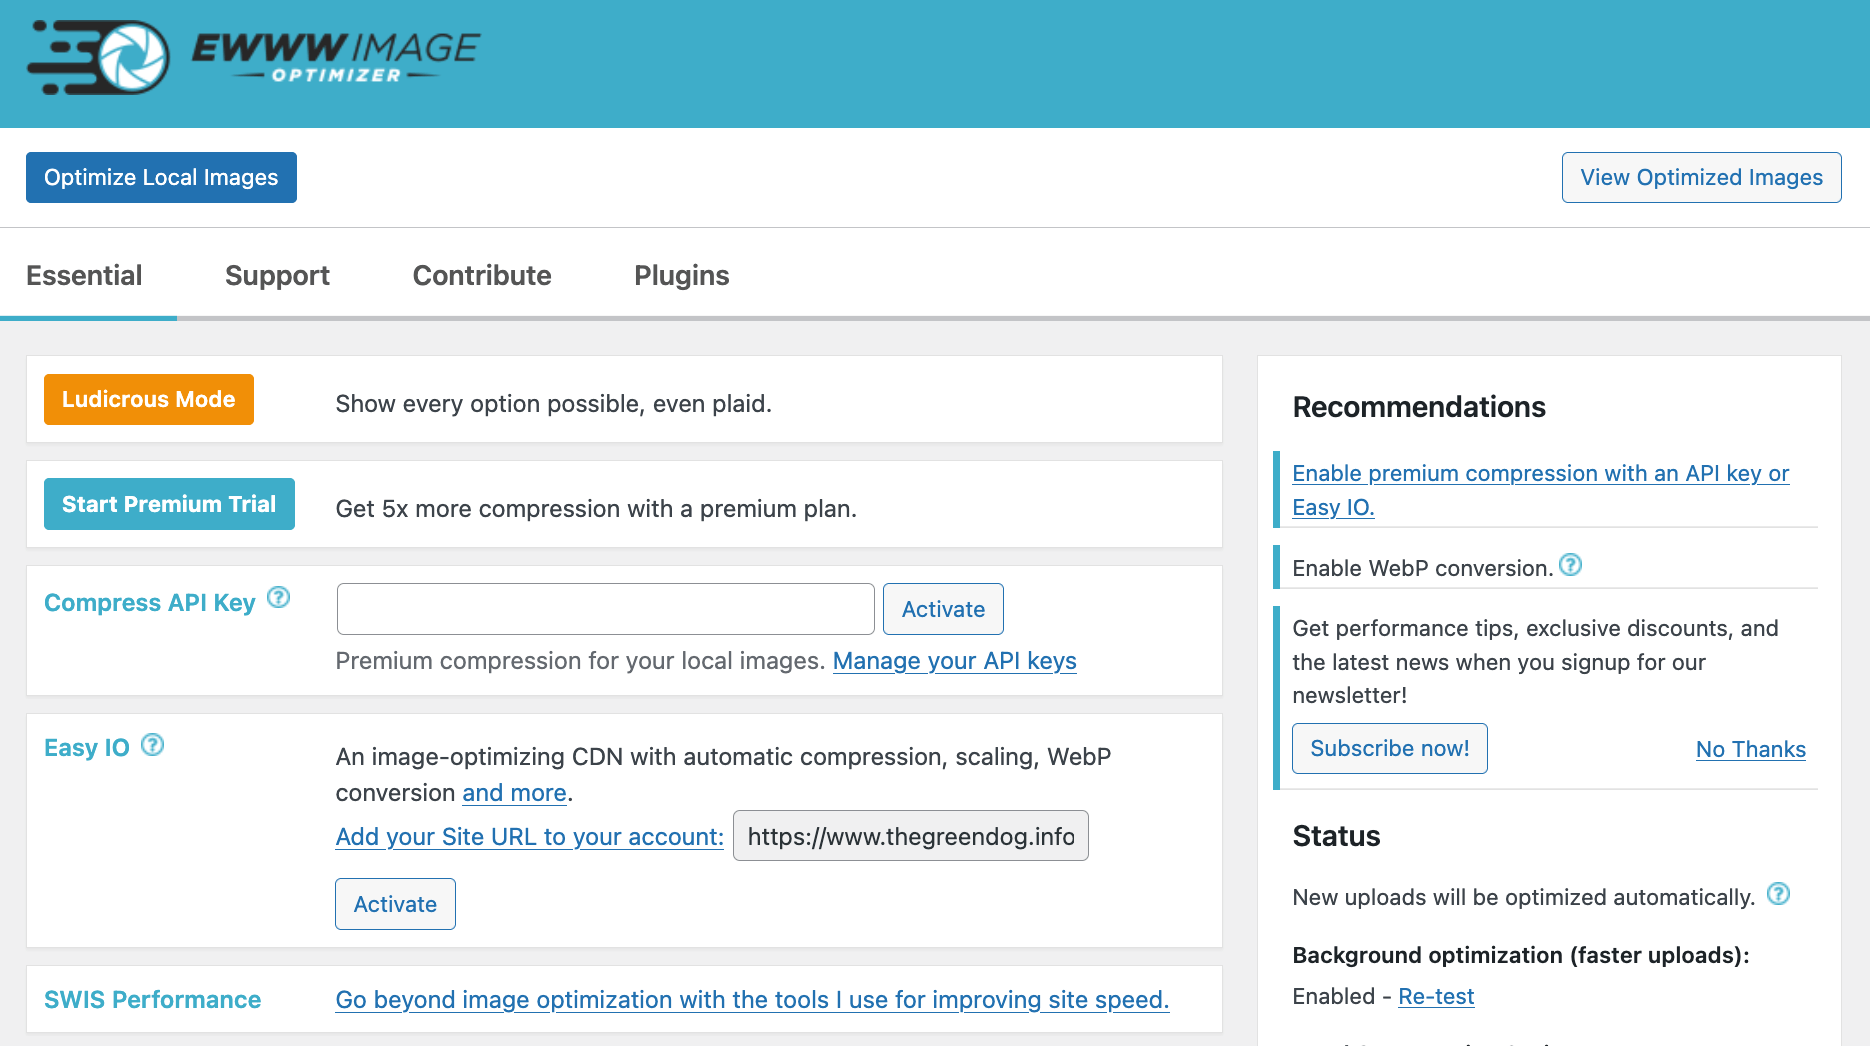
Task: Click Re-test background optimization link
Action: point(1436,997)
